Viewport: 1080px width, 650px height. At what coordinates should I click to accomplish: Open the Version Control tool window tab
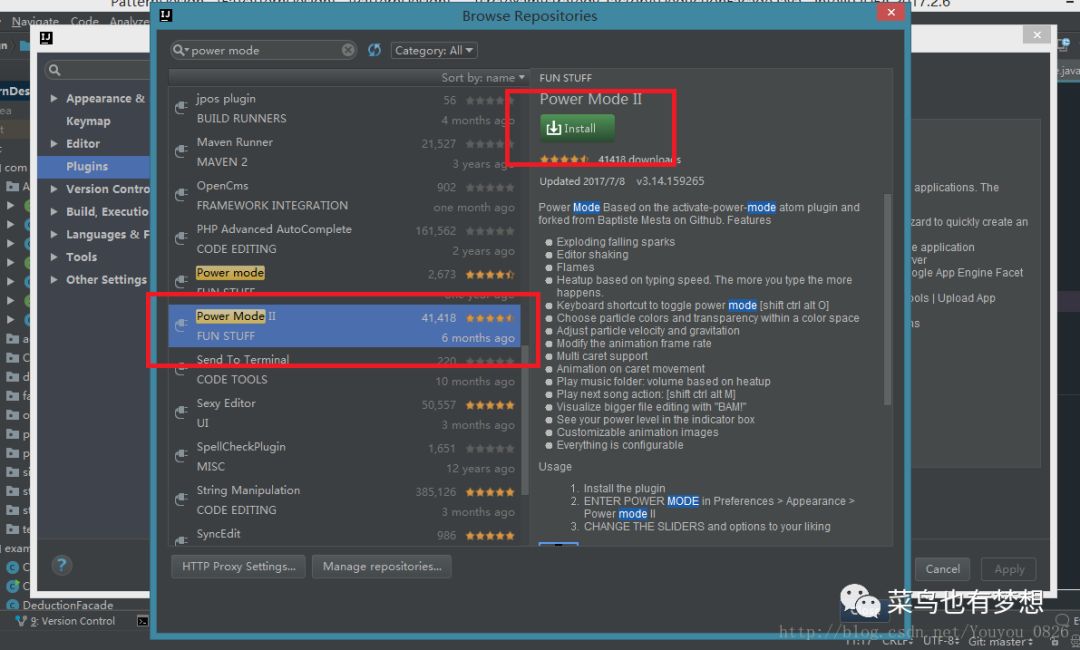[x=65, y=621]
